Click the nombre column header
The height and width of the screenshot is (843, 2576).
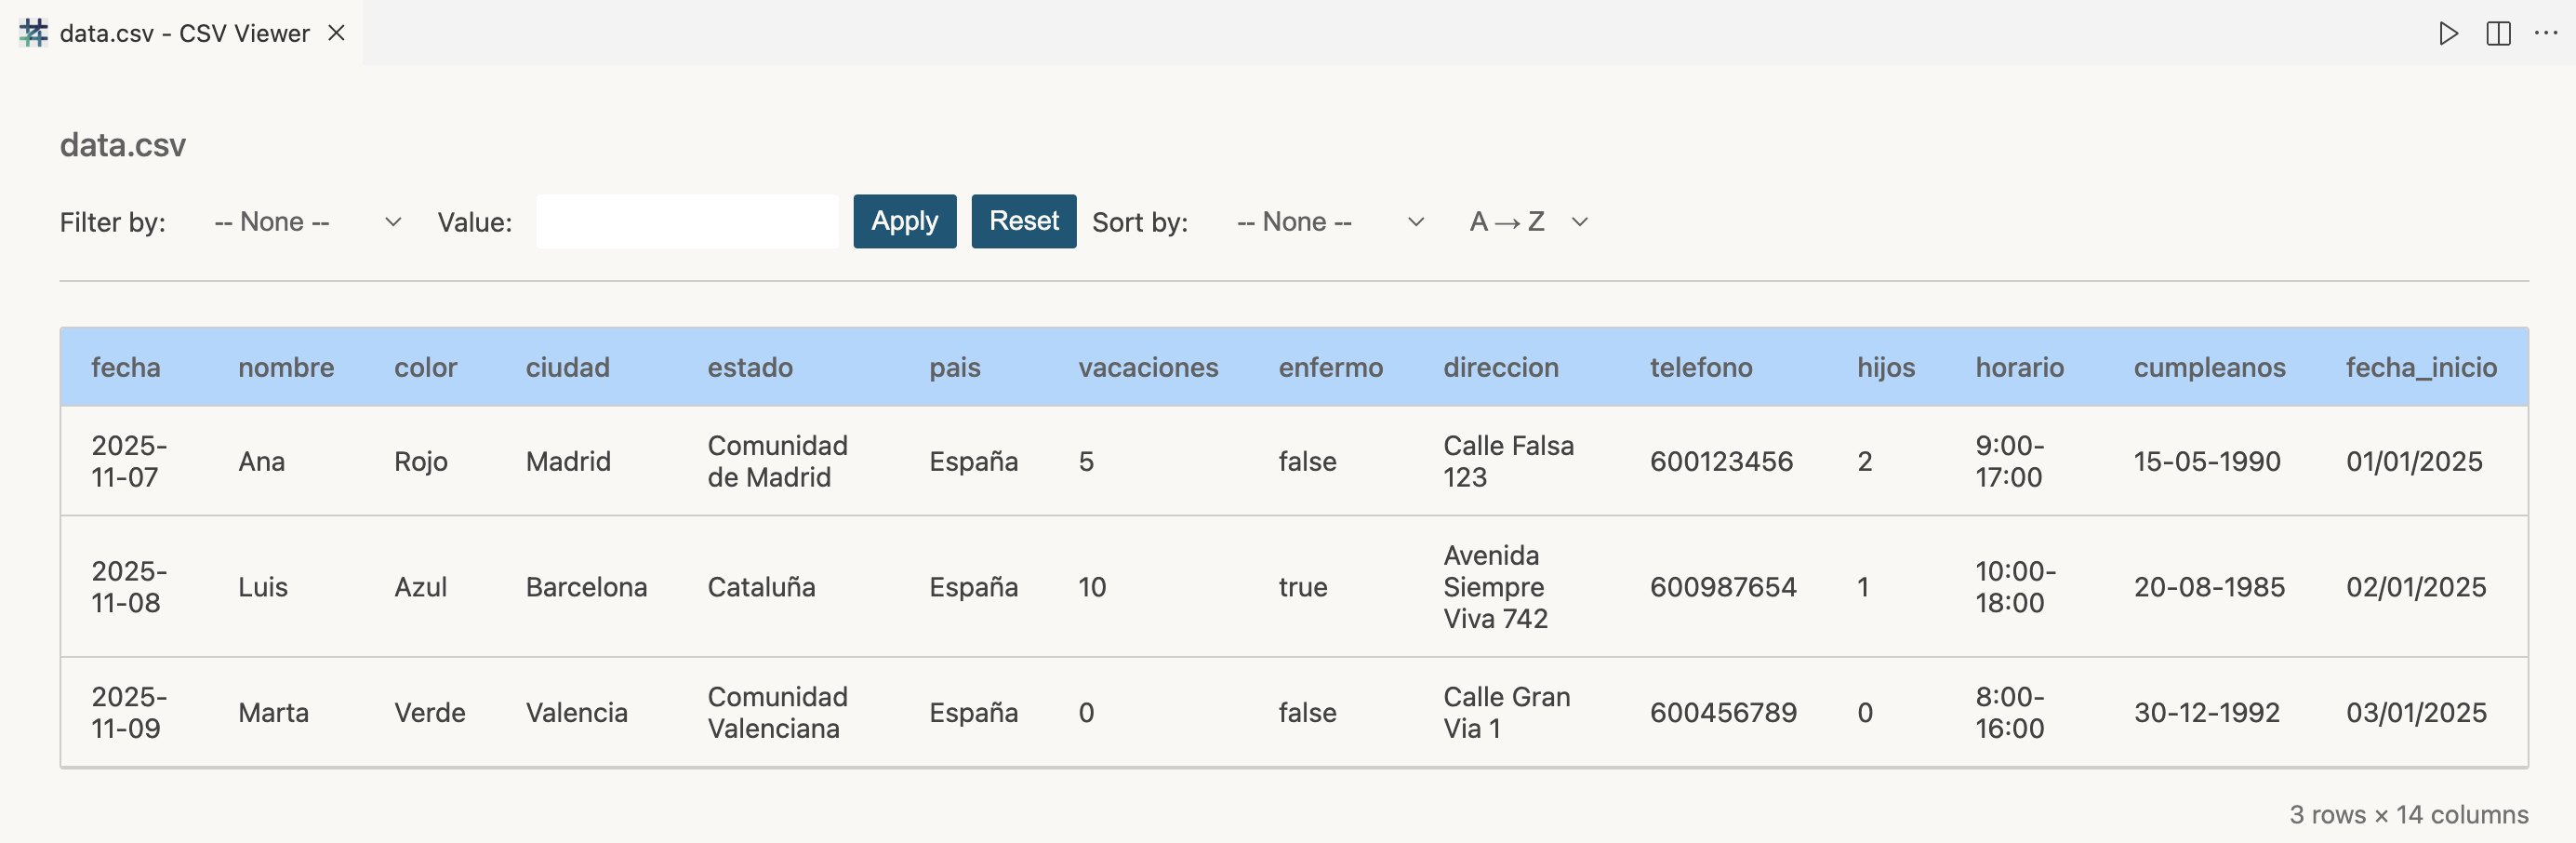(x=286, y=367)
